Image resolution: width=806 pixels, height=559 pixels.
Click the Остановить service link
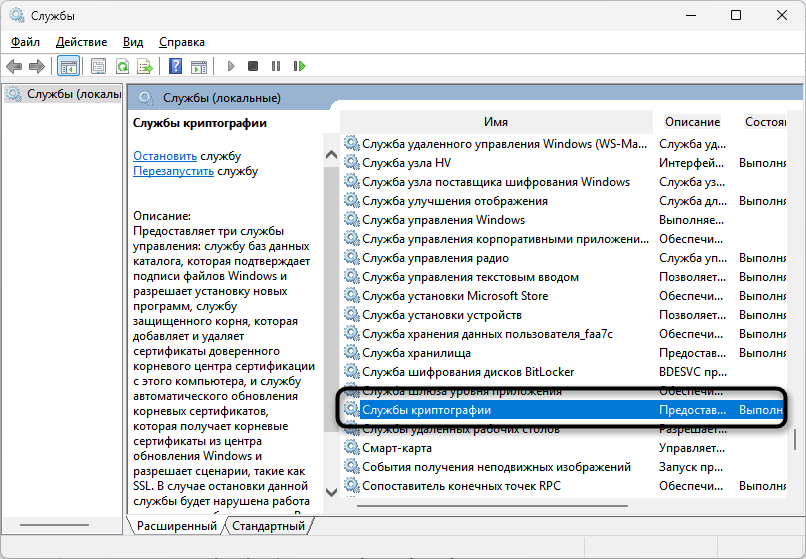pos(165,156)
